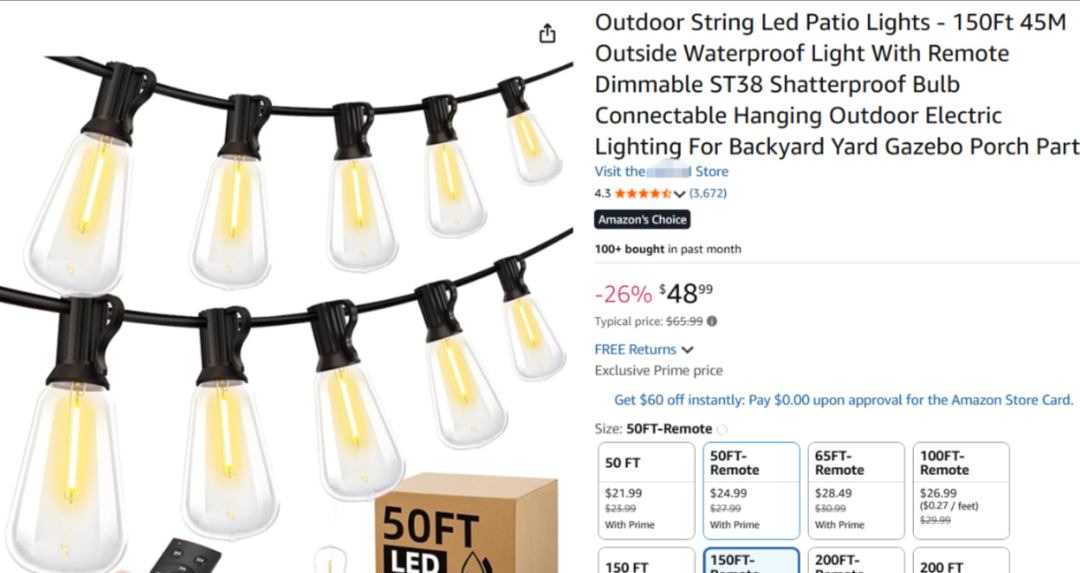The image size is (1080, 573).
Task: Click the FREE Returns link text
Action: 635,350
